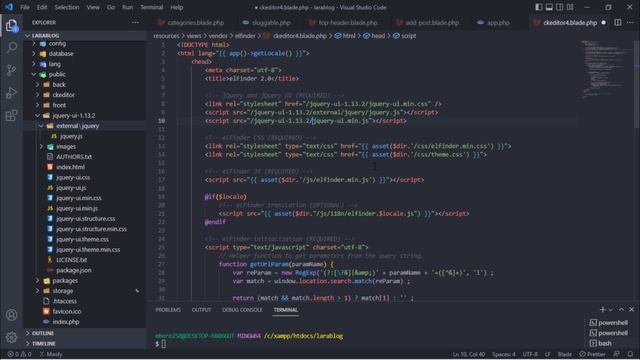The image size is (640, 360).
Task: Open the Accounts menu icon
Action: click(11, 315)
